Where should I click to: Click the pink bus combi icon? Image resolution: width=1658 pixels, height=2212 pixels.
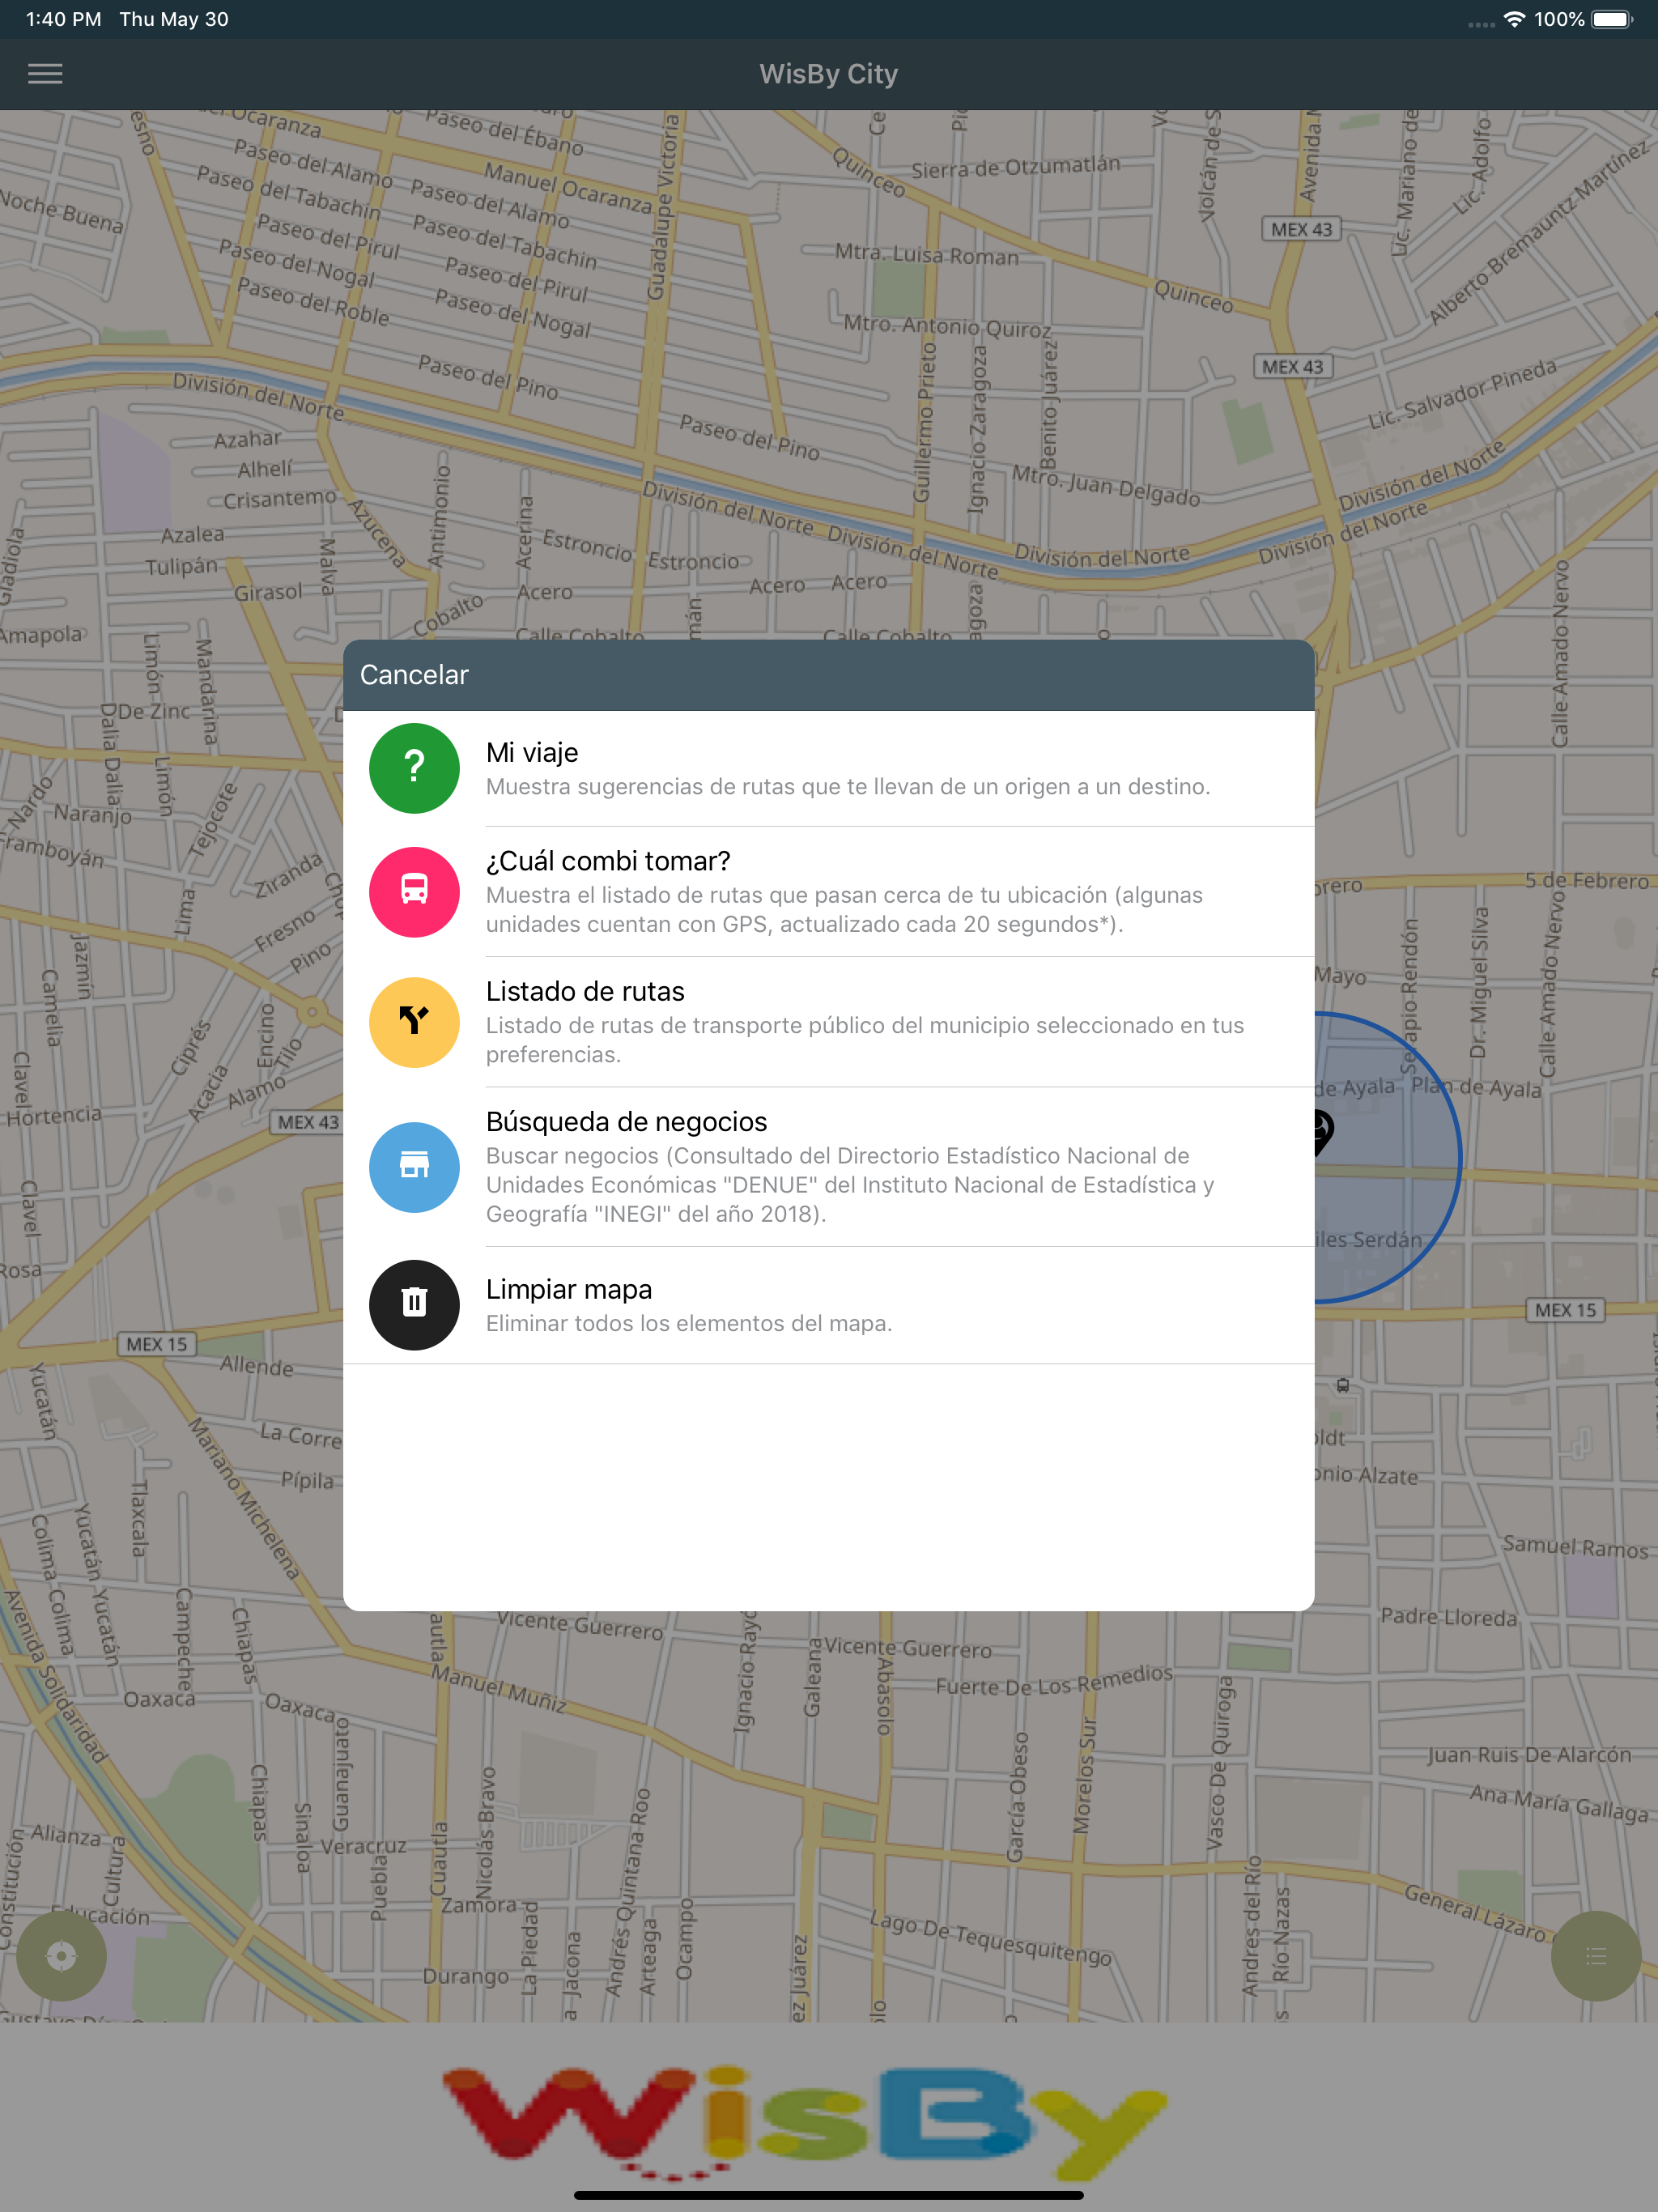click(x=414, y=892)
